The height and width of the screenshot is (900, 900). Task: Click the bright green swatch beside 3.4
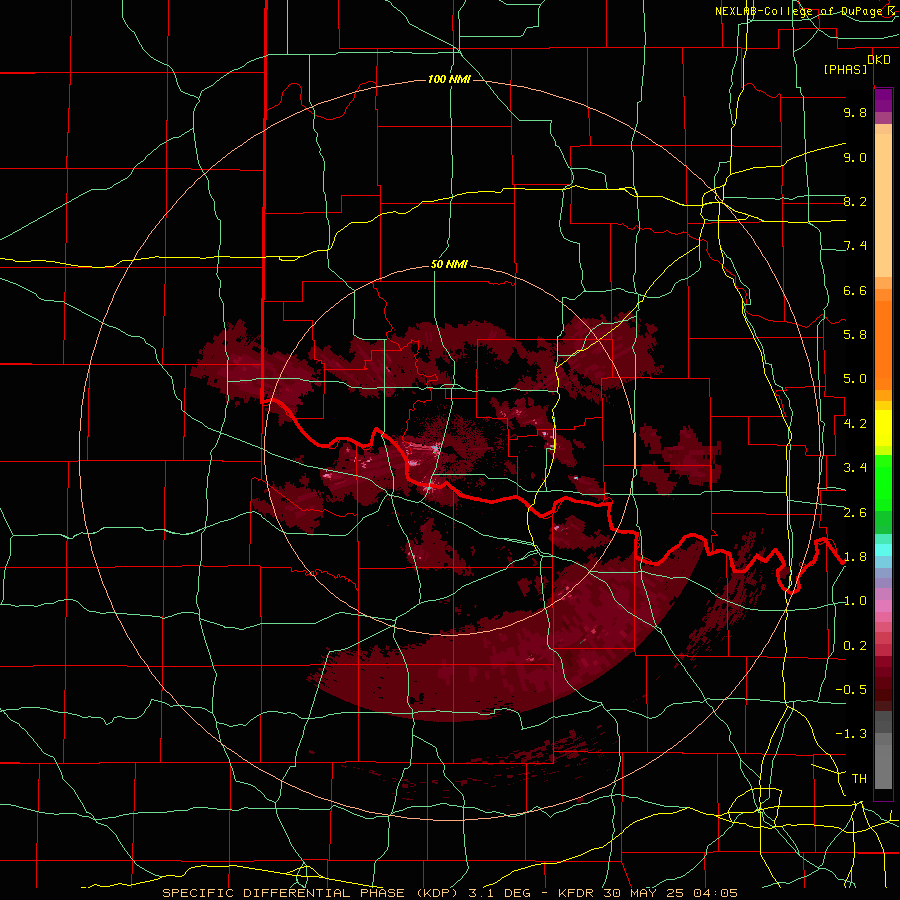(x=883, y=481)
